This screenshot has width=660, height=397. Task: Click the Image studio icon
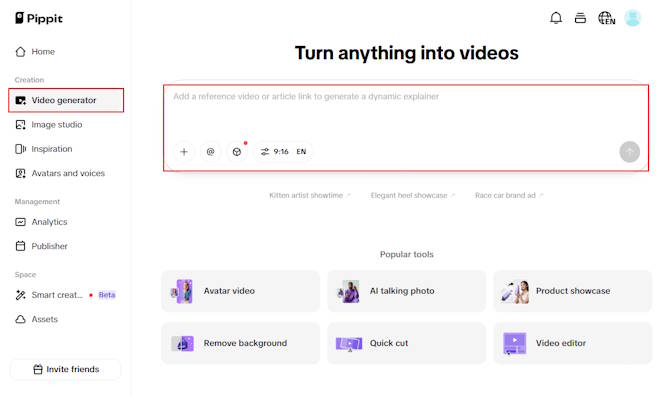pyautogui.click(x=20, y=125)
